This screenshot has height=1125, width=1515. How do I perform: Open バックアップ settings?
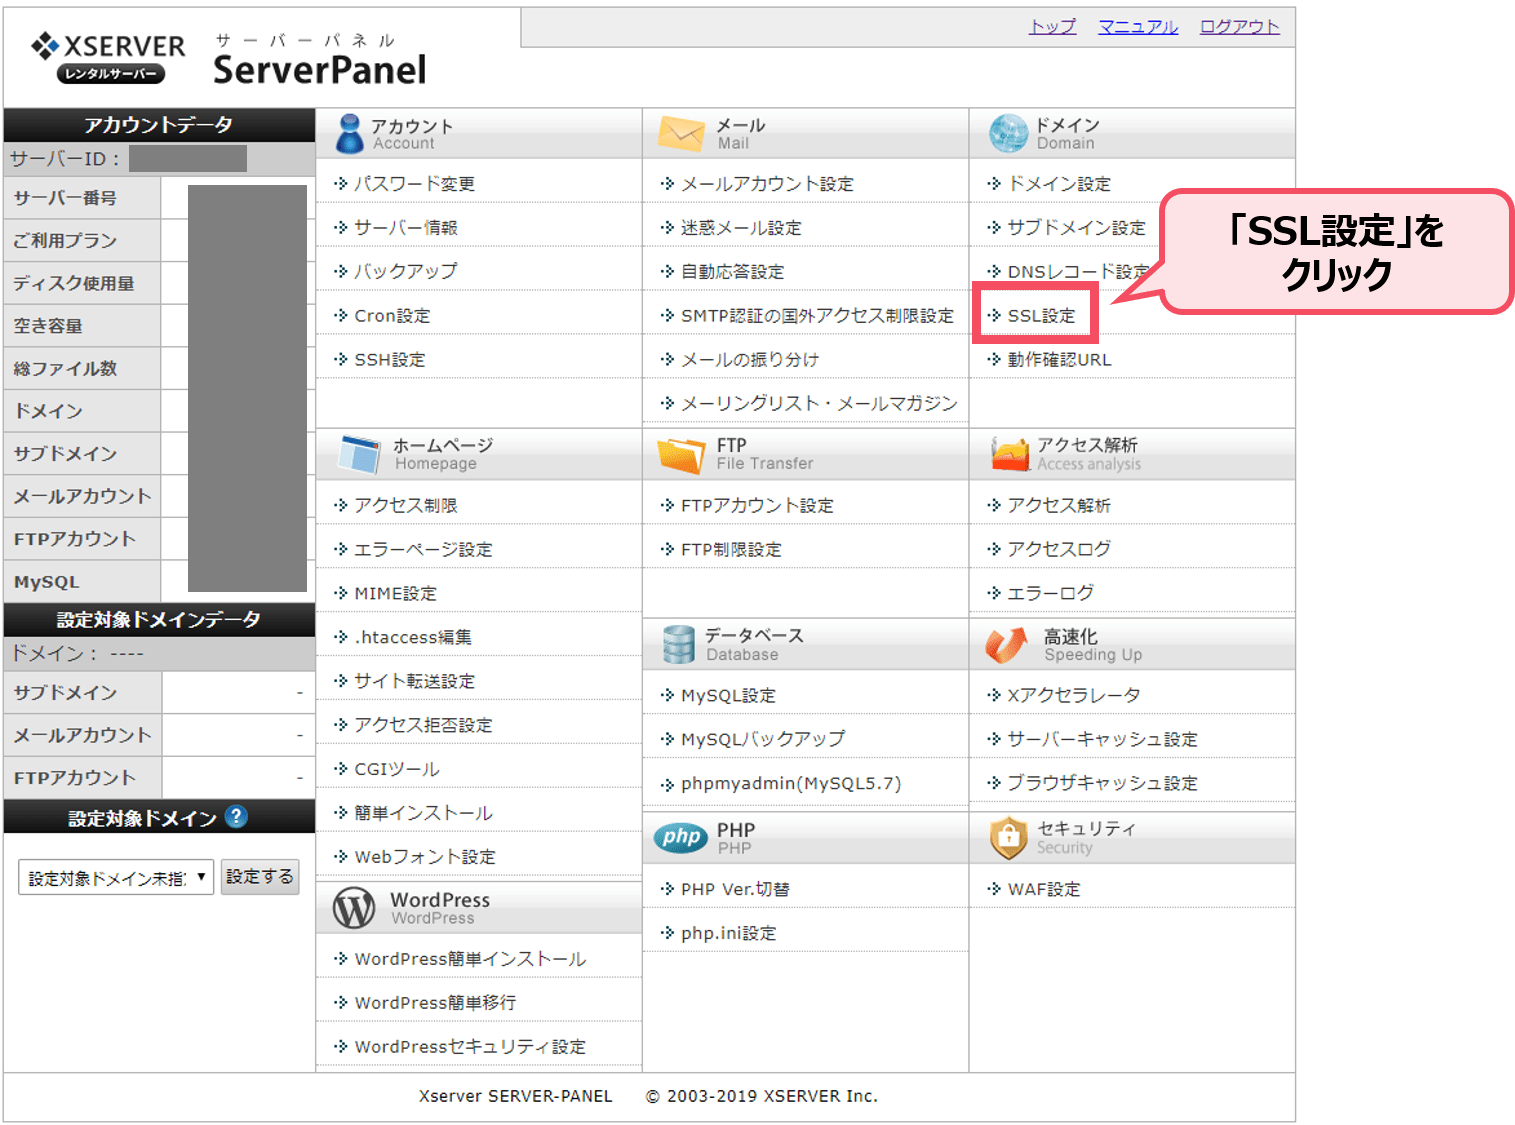click(406, 271)
